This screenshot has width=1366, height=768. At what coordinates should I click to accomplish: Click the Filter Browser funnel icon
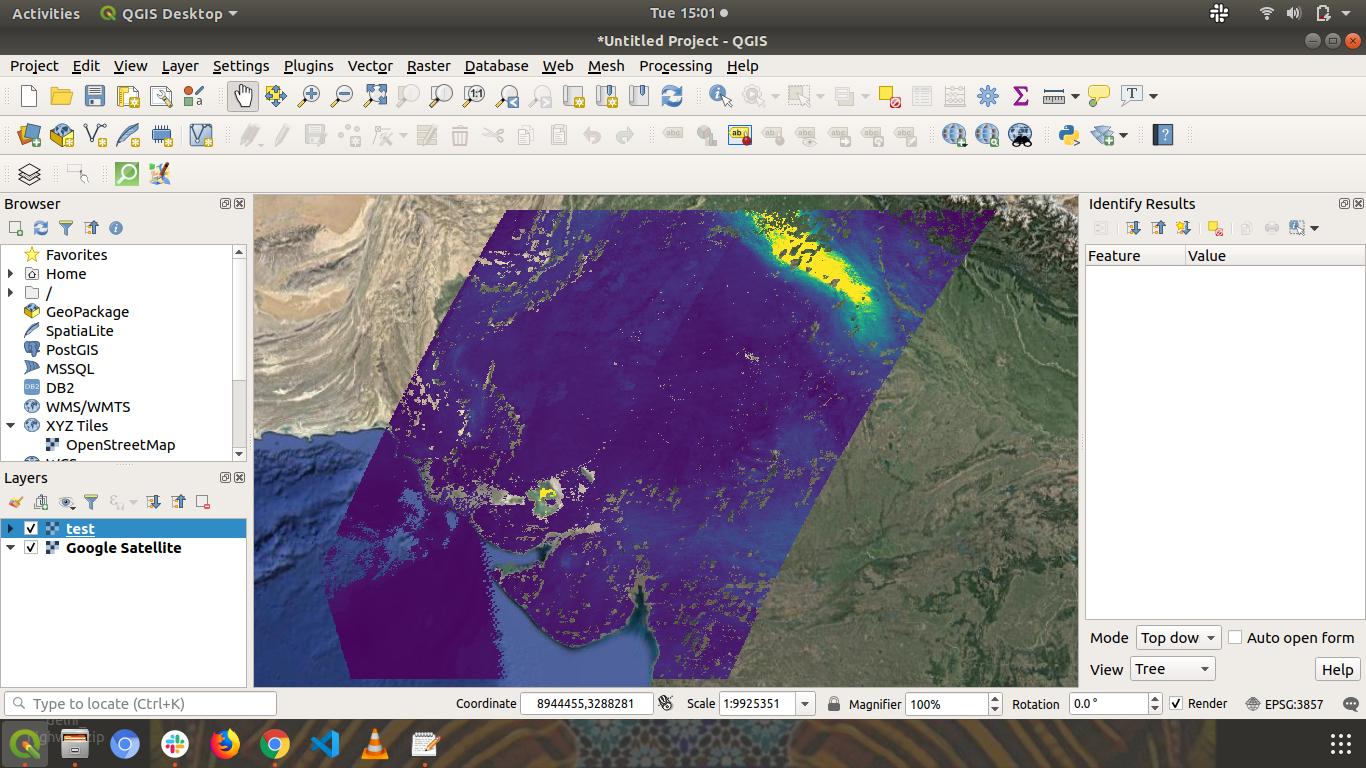(x=66, y=228)
